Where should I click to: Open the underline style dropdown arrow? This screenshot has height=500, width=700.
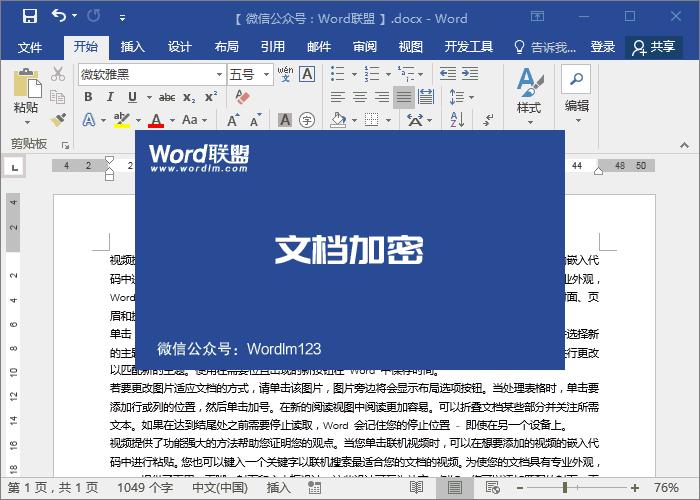[149, 97]
